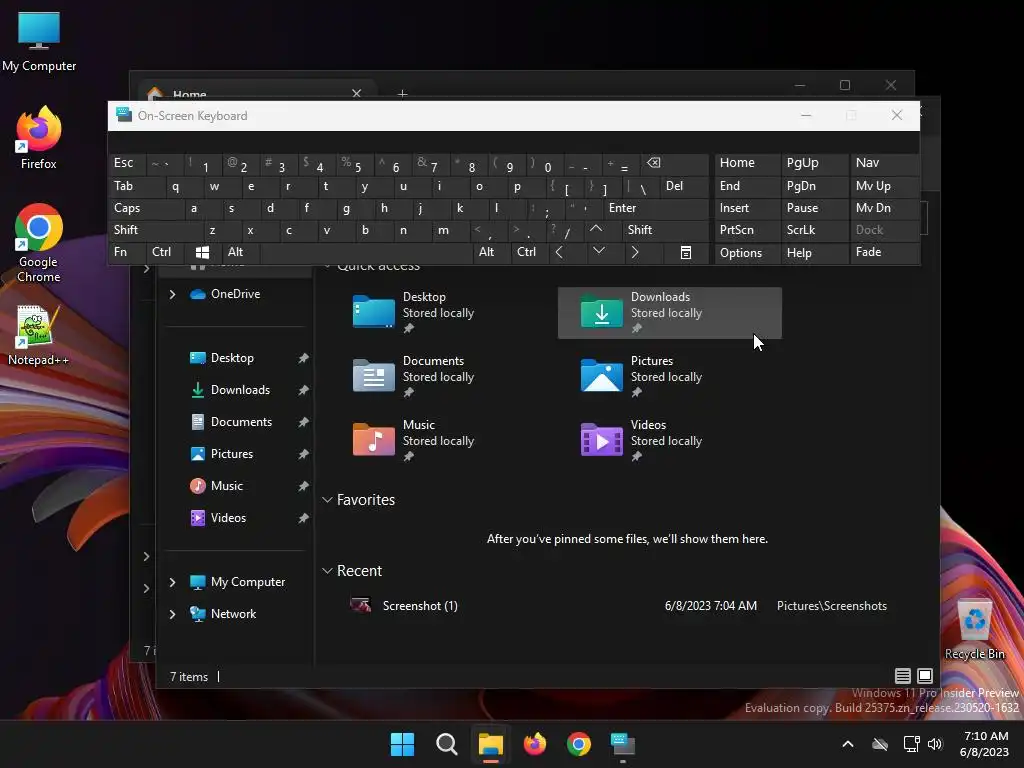Click the right arrow key on the keyboard
The height and width of the screenshot is (768, 1024).
point(635,252)
